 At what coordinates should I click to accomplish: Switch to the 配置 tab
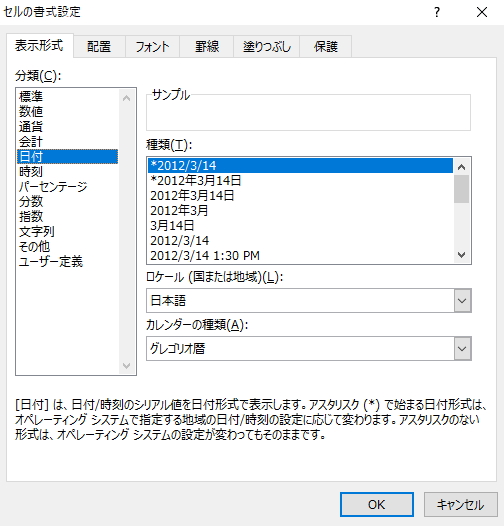[x=99, y=46]
